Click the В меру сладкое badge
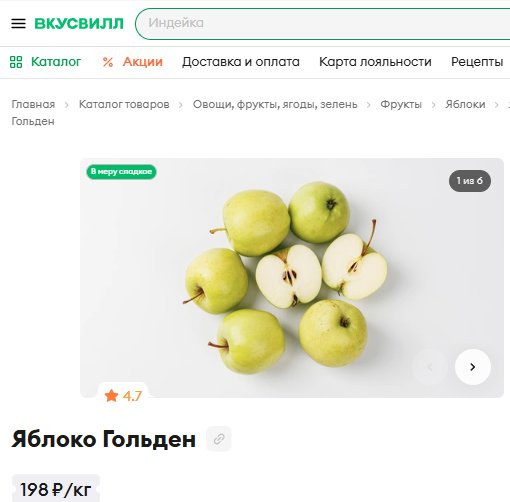Viewport: 510px width, 502px height. click(121, 172)
